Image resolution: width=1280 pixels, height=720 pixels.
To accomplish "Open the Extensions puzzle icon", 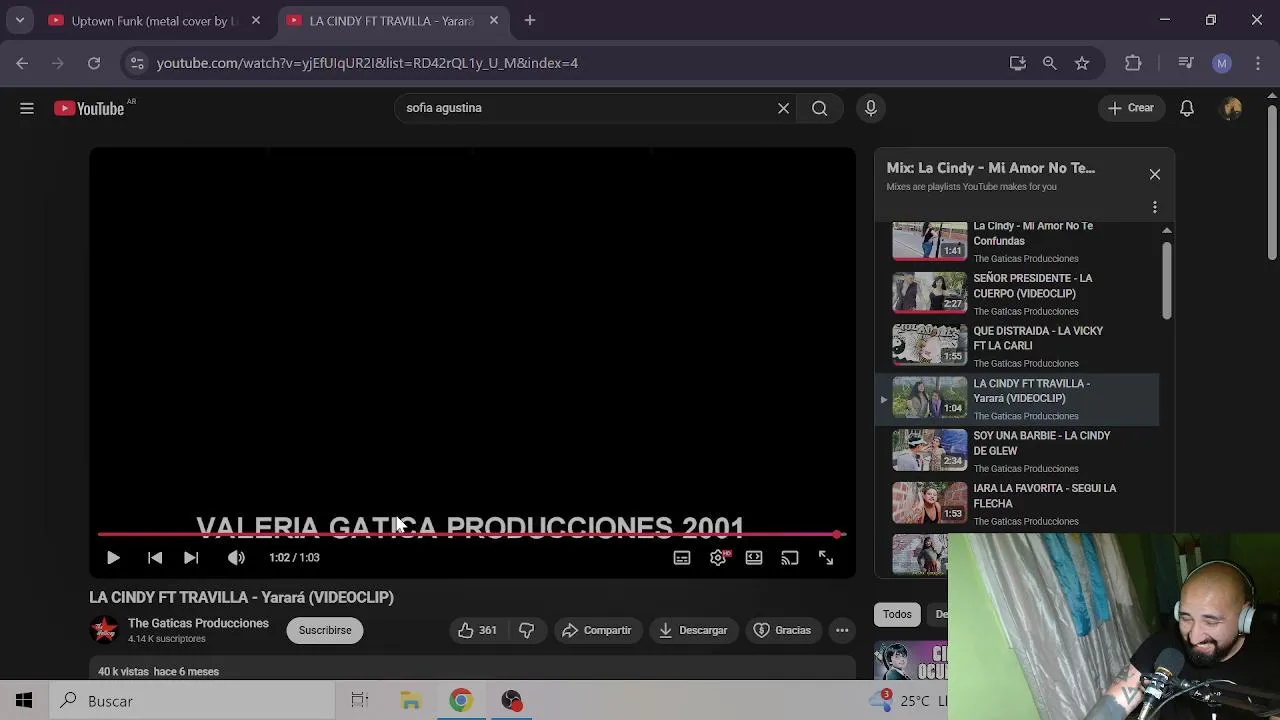I will coord(1133,63).
